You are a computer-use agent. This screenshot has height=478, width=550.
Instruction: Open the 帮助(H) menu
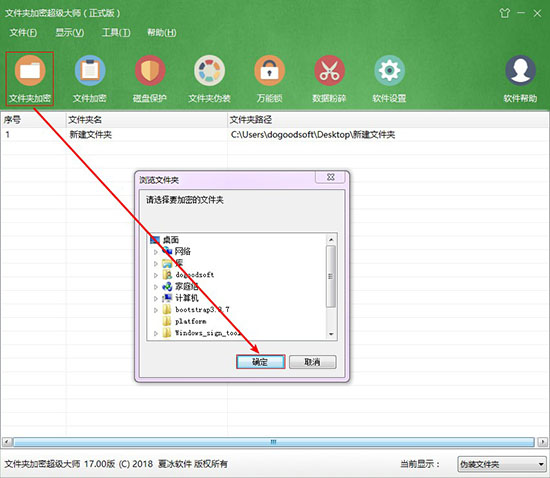point(162,33)
